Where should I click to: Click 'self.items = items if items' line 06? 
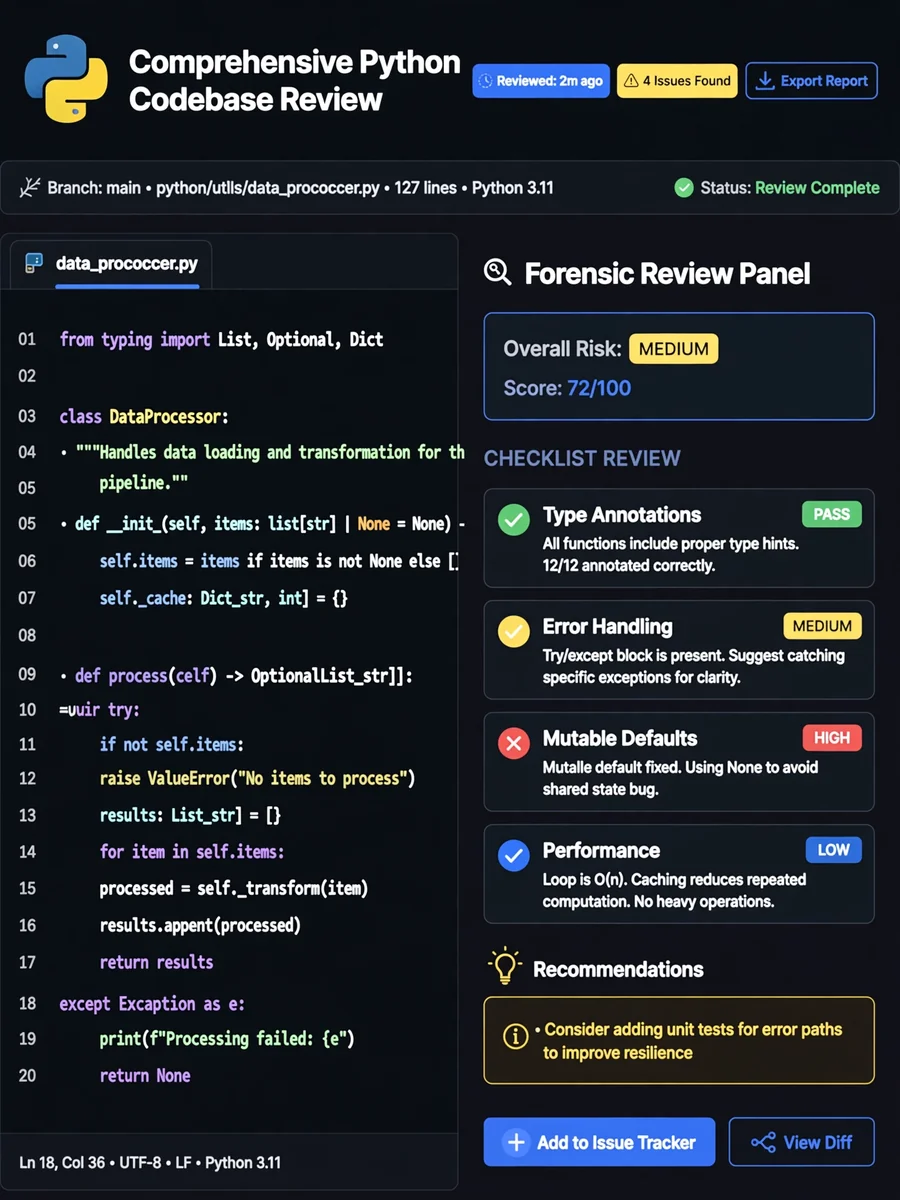279,561
